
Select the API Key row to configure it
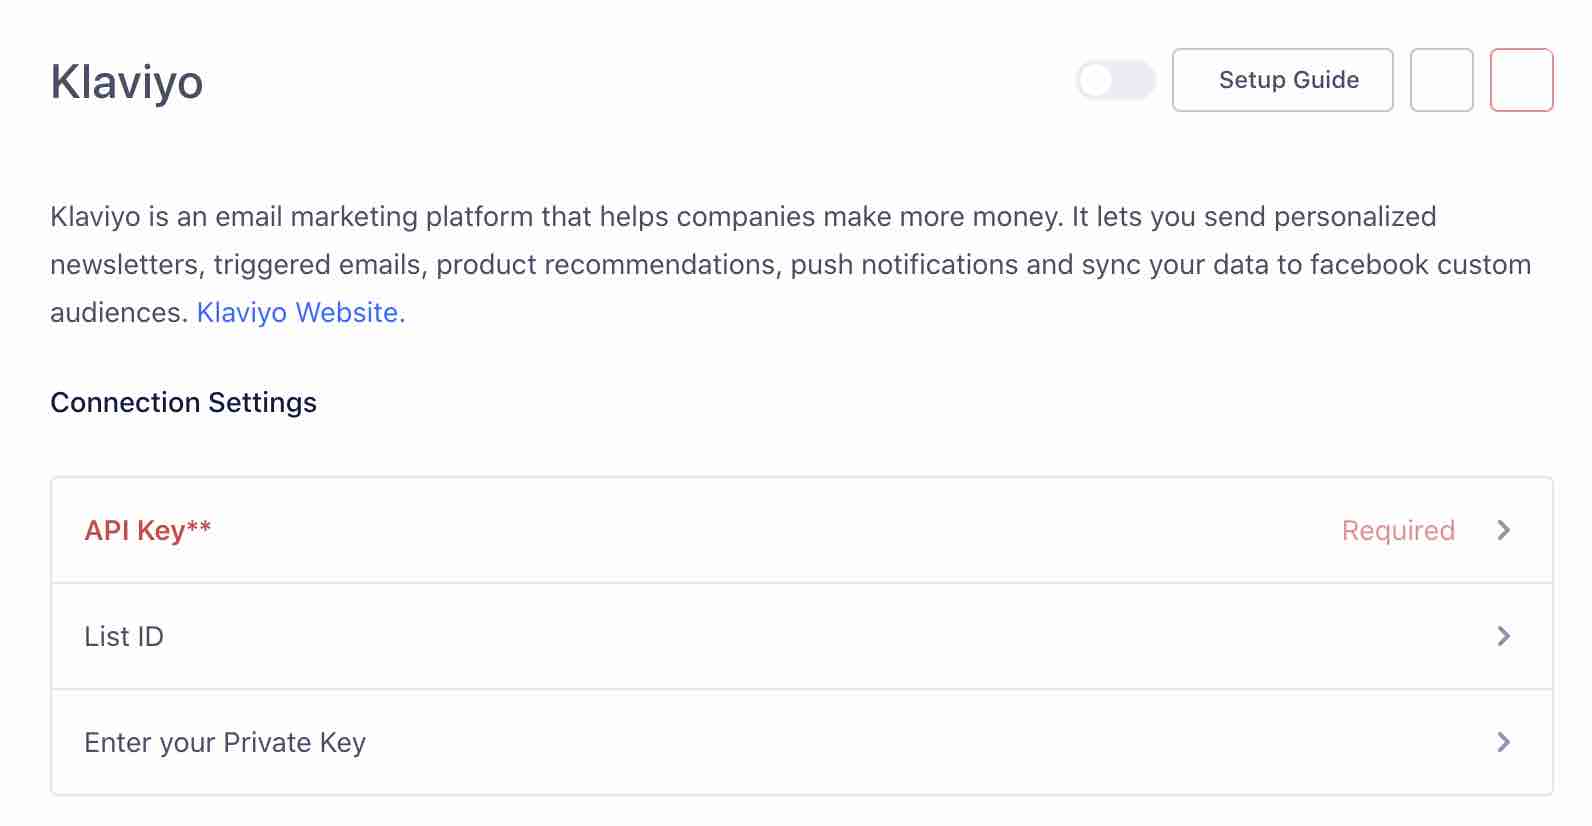(146, 530)
